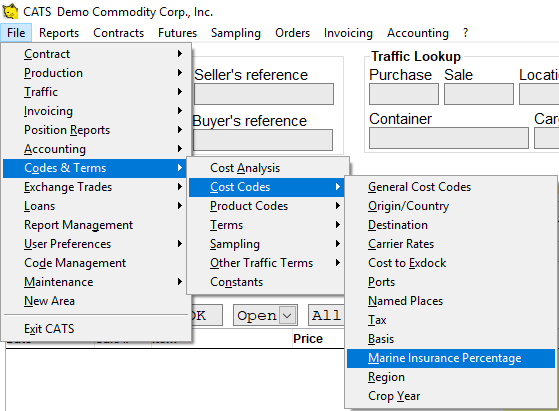Viewport: 559px width, 411px height.
Task: Expand the Production submenu
Action: click(x=94, y=73)
